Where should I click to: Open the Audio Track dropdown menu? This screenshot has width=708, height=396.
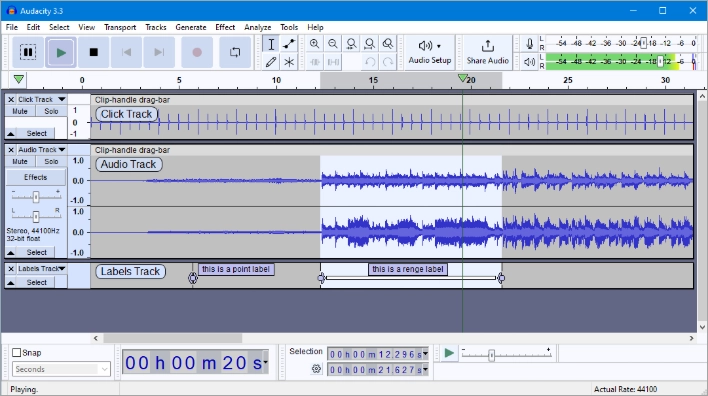click(42, 149)
